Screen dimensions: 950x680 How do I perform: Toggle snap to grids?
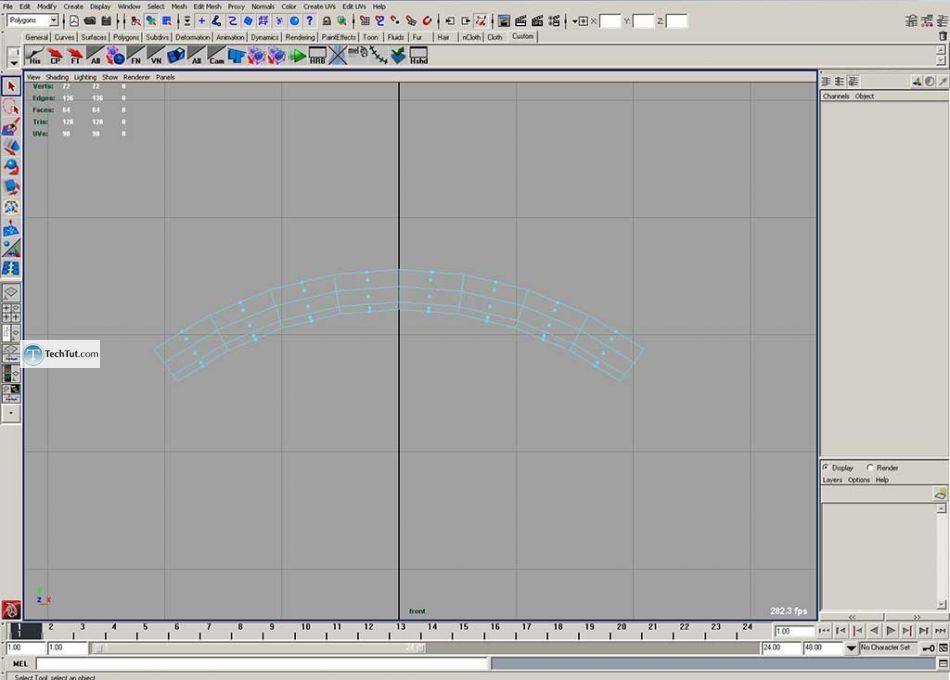click(x=364, y=21)
